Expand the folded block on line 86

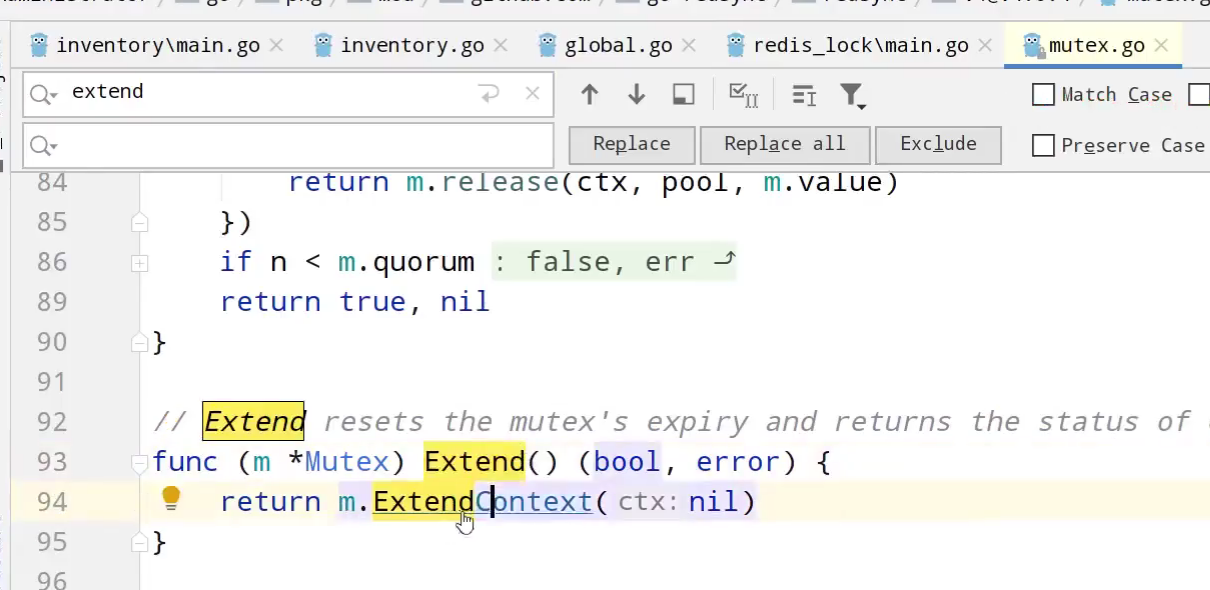pyautogui.click(x=140, y=263)
